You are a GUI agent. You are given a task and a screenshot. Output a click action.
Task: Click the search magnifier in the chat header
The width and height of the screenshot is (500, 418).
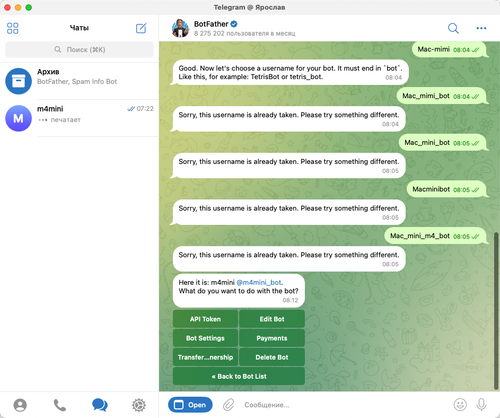(x=453, y=28)
